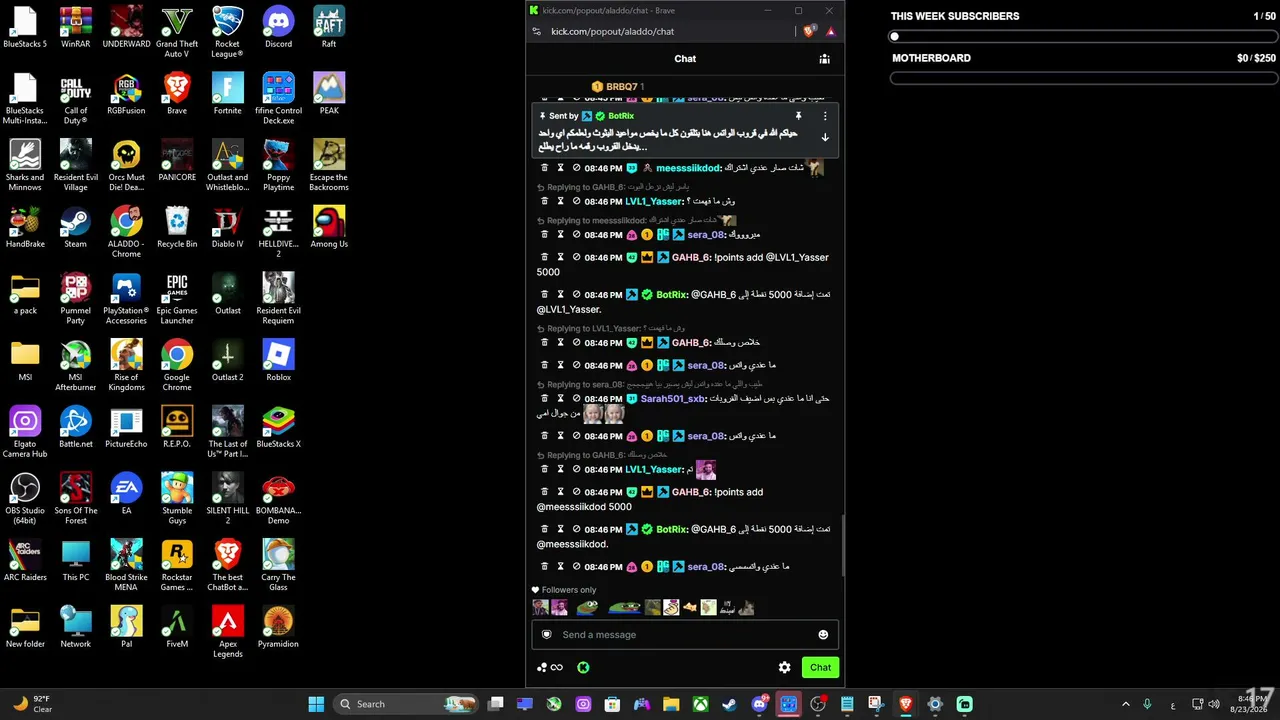Open the Fortnite desktop shortcut
The image size is (1280, 720).
[227, 94]
